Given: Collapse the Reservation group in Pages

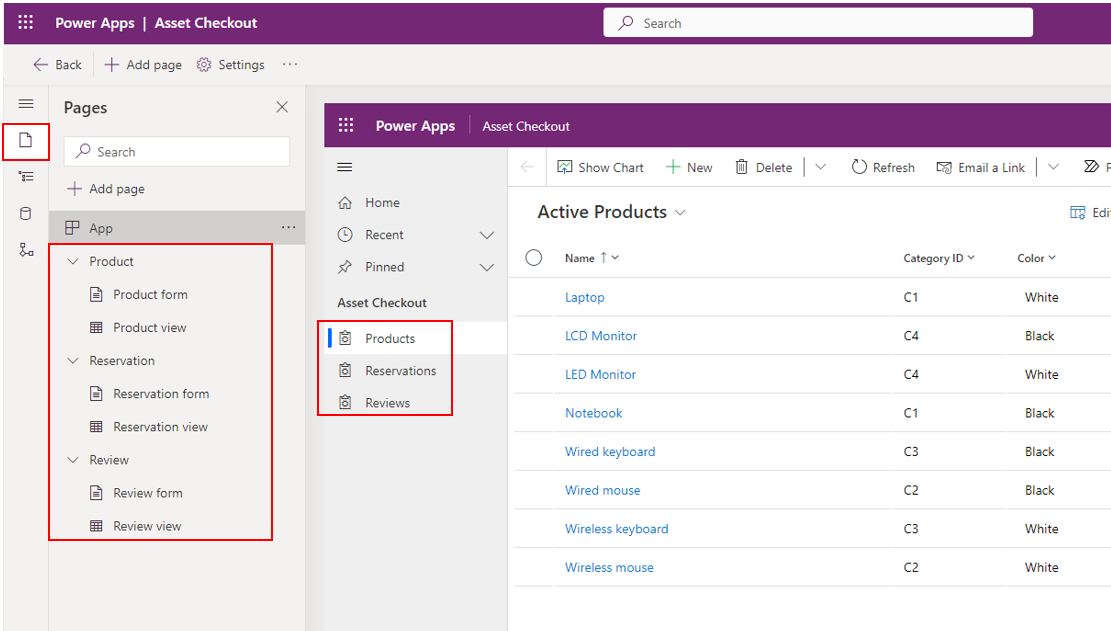Looking at the screenshot, I should pyautogui.click(x=72, y=361).
